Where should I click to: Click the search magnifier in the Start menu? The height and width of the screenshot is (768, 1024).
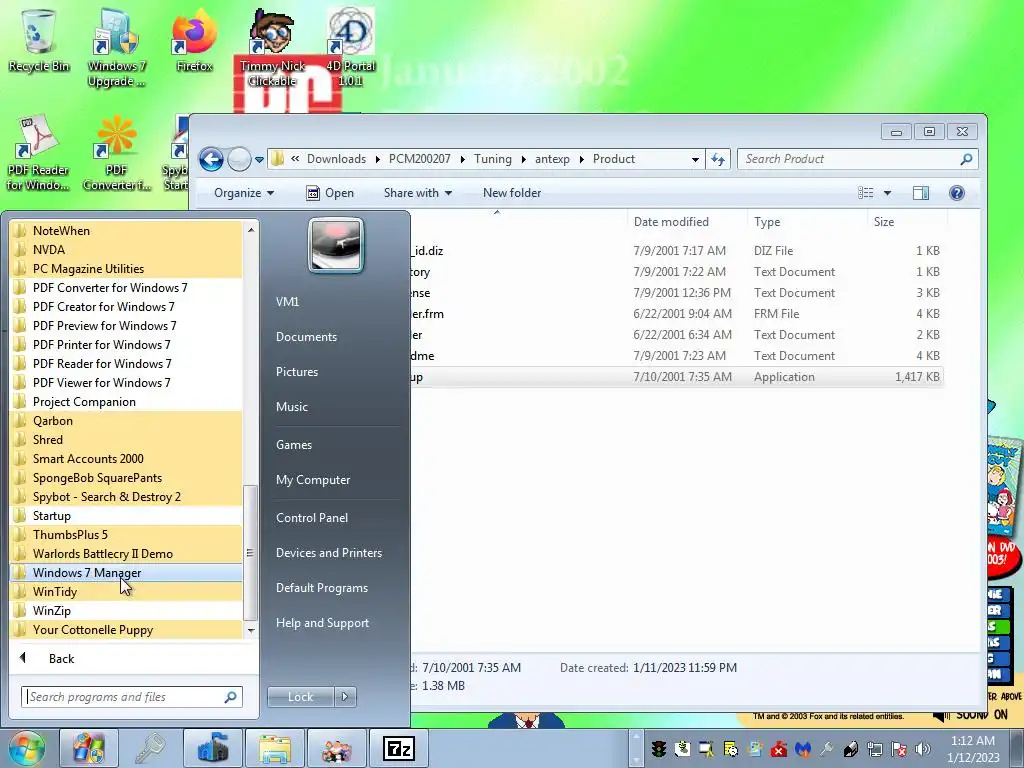[x=231, y=697]
